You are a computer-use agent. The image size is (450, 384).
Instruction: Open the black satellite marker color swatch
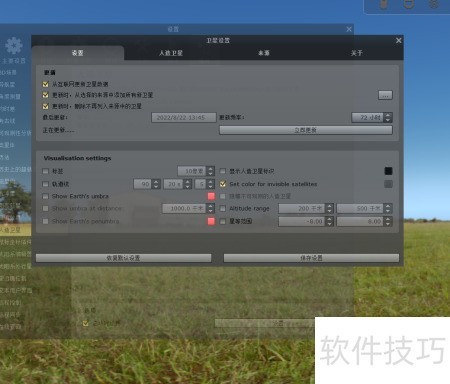click(388, 171)
